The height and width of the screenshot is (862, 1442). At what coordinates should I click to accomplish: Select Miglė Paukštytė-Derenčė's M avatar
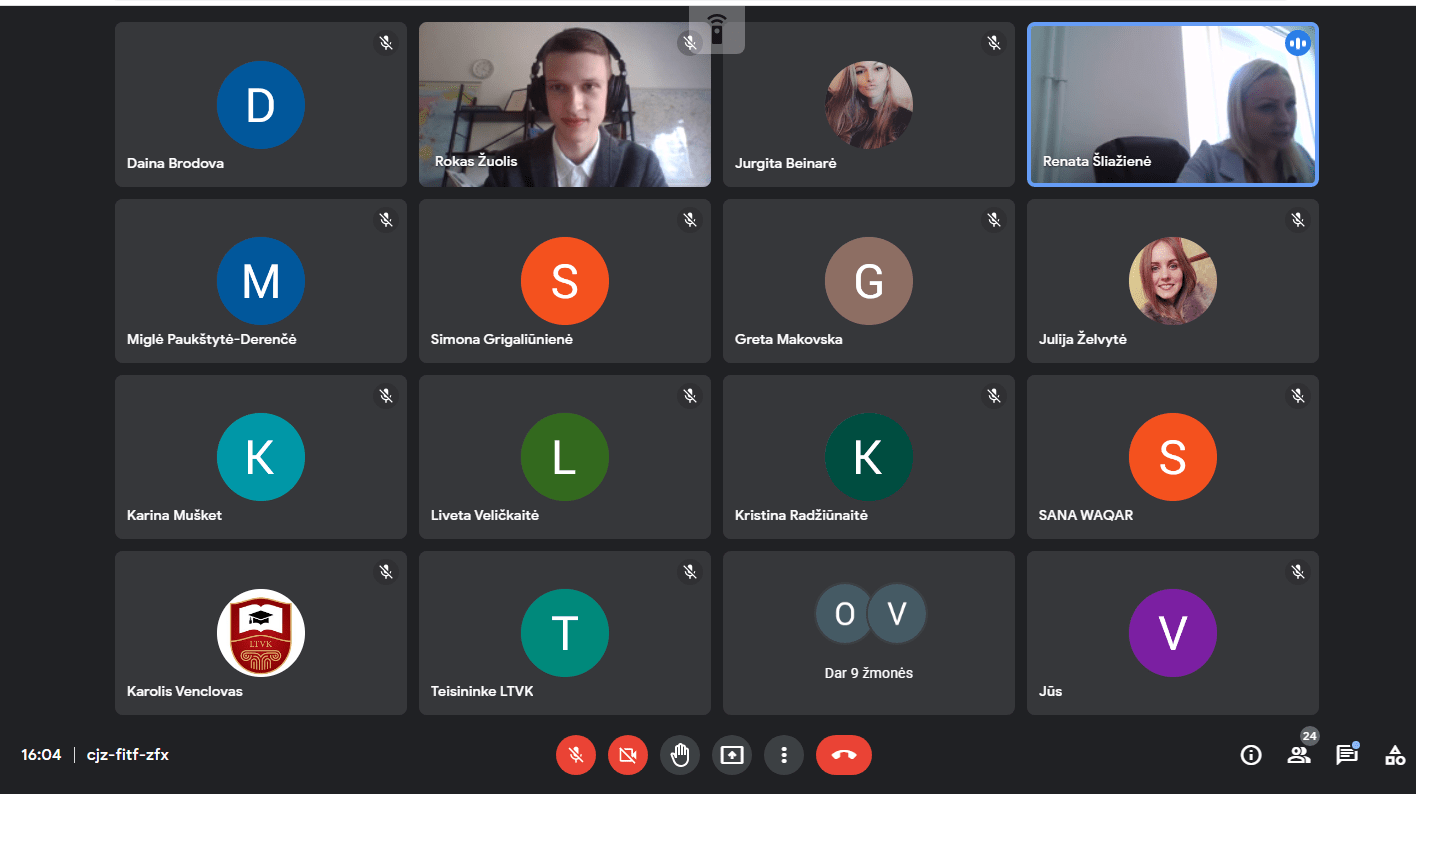[x=261, y=281]
